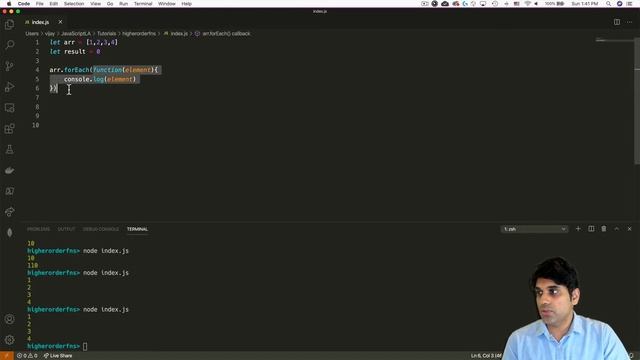640x360 pixels.
Task: Open the Testing flask view
Action: click(9, 150)
